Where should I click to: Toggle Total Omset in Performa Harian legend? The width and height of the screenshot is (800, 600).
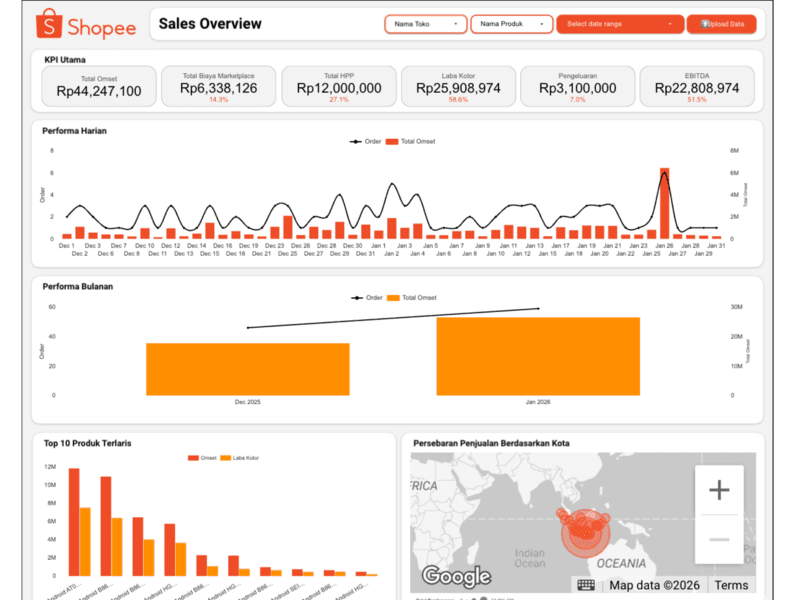[417, 142]
